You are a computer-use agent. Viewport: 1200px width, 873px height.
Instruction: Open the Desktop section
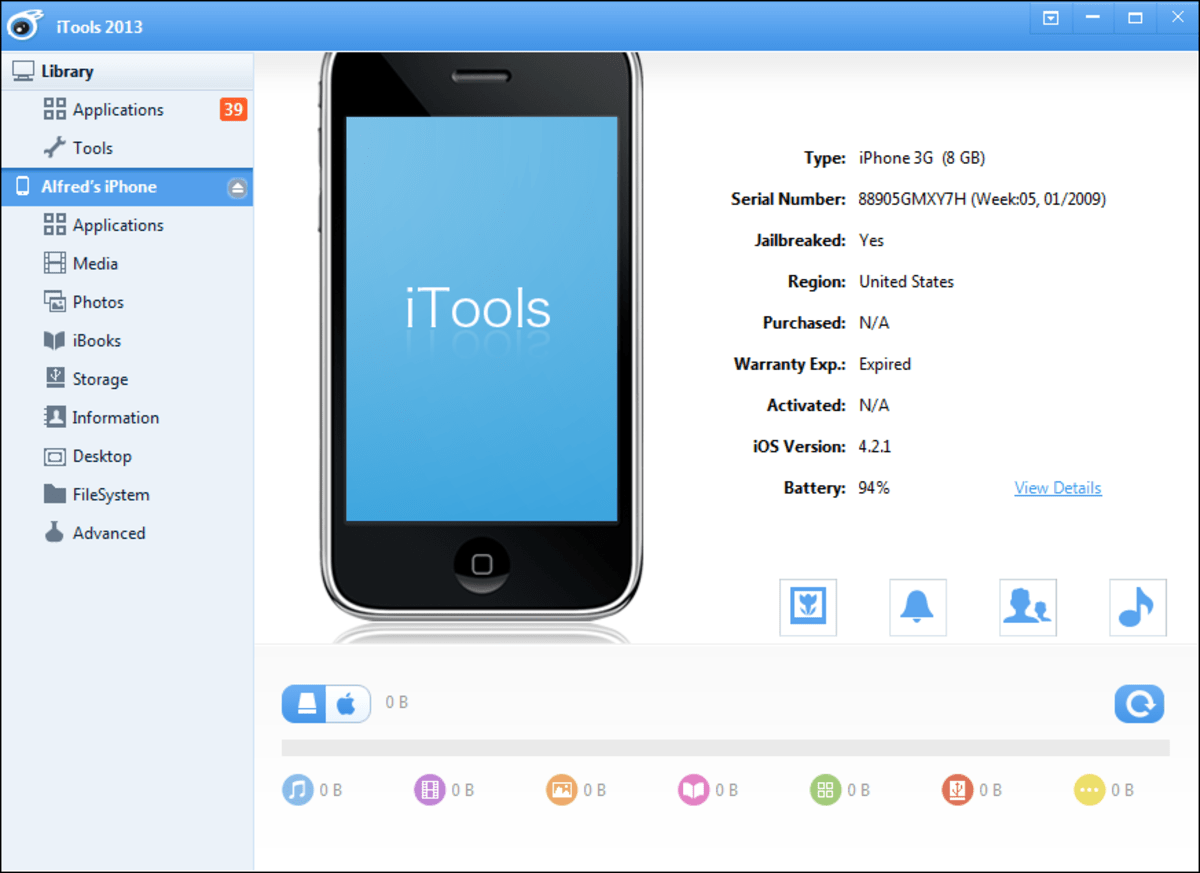click(x=127, y=456)
